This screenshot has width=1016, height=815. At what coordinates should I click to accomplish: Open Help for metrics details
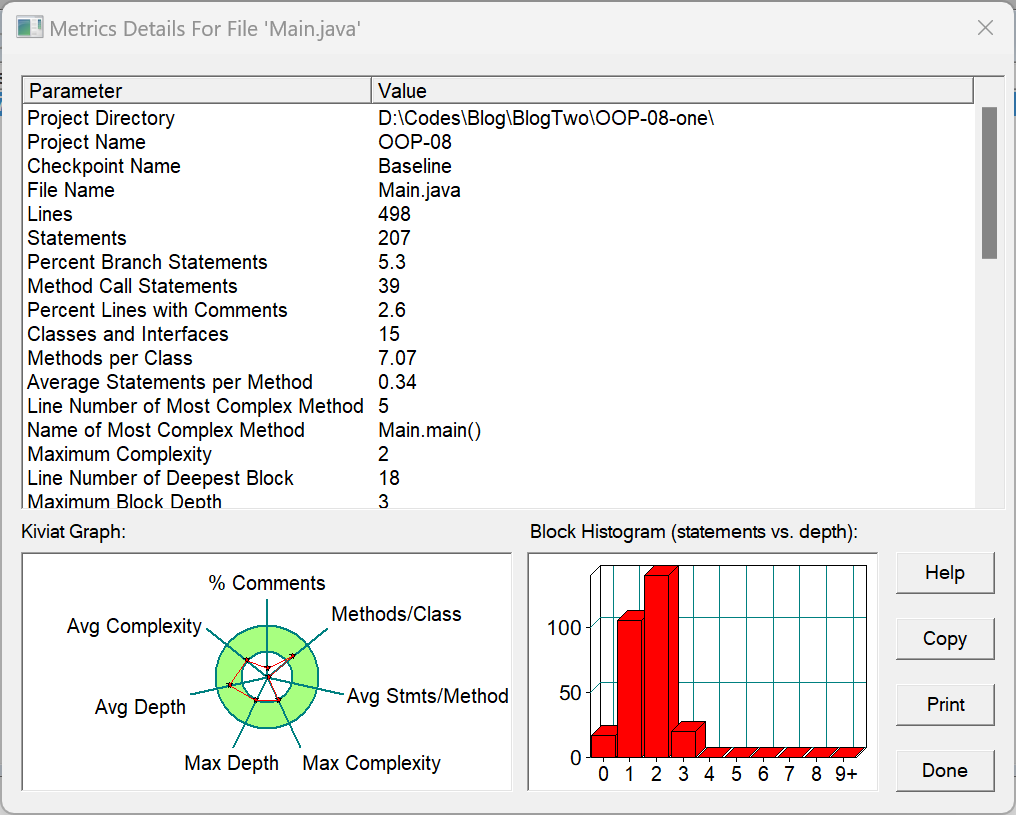tap(945, 573)
